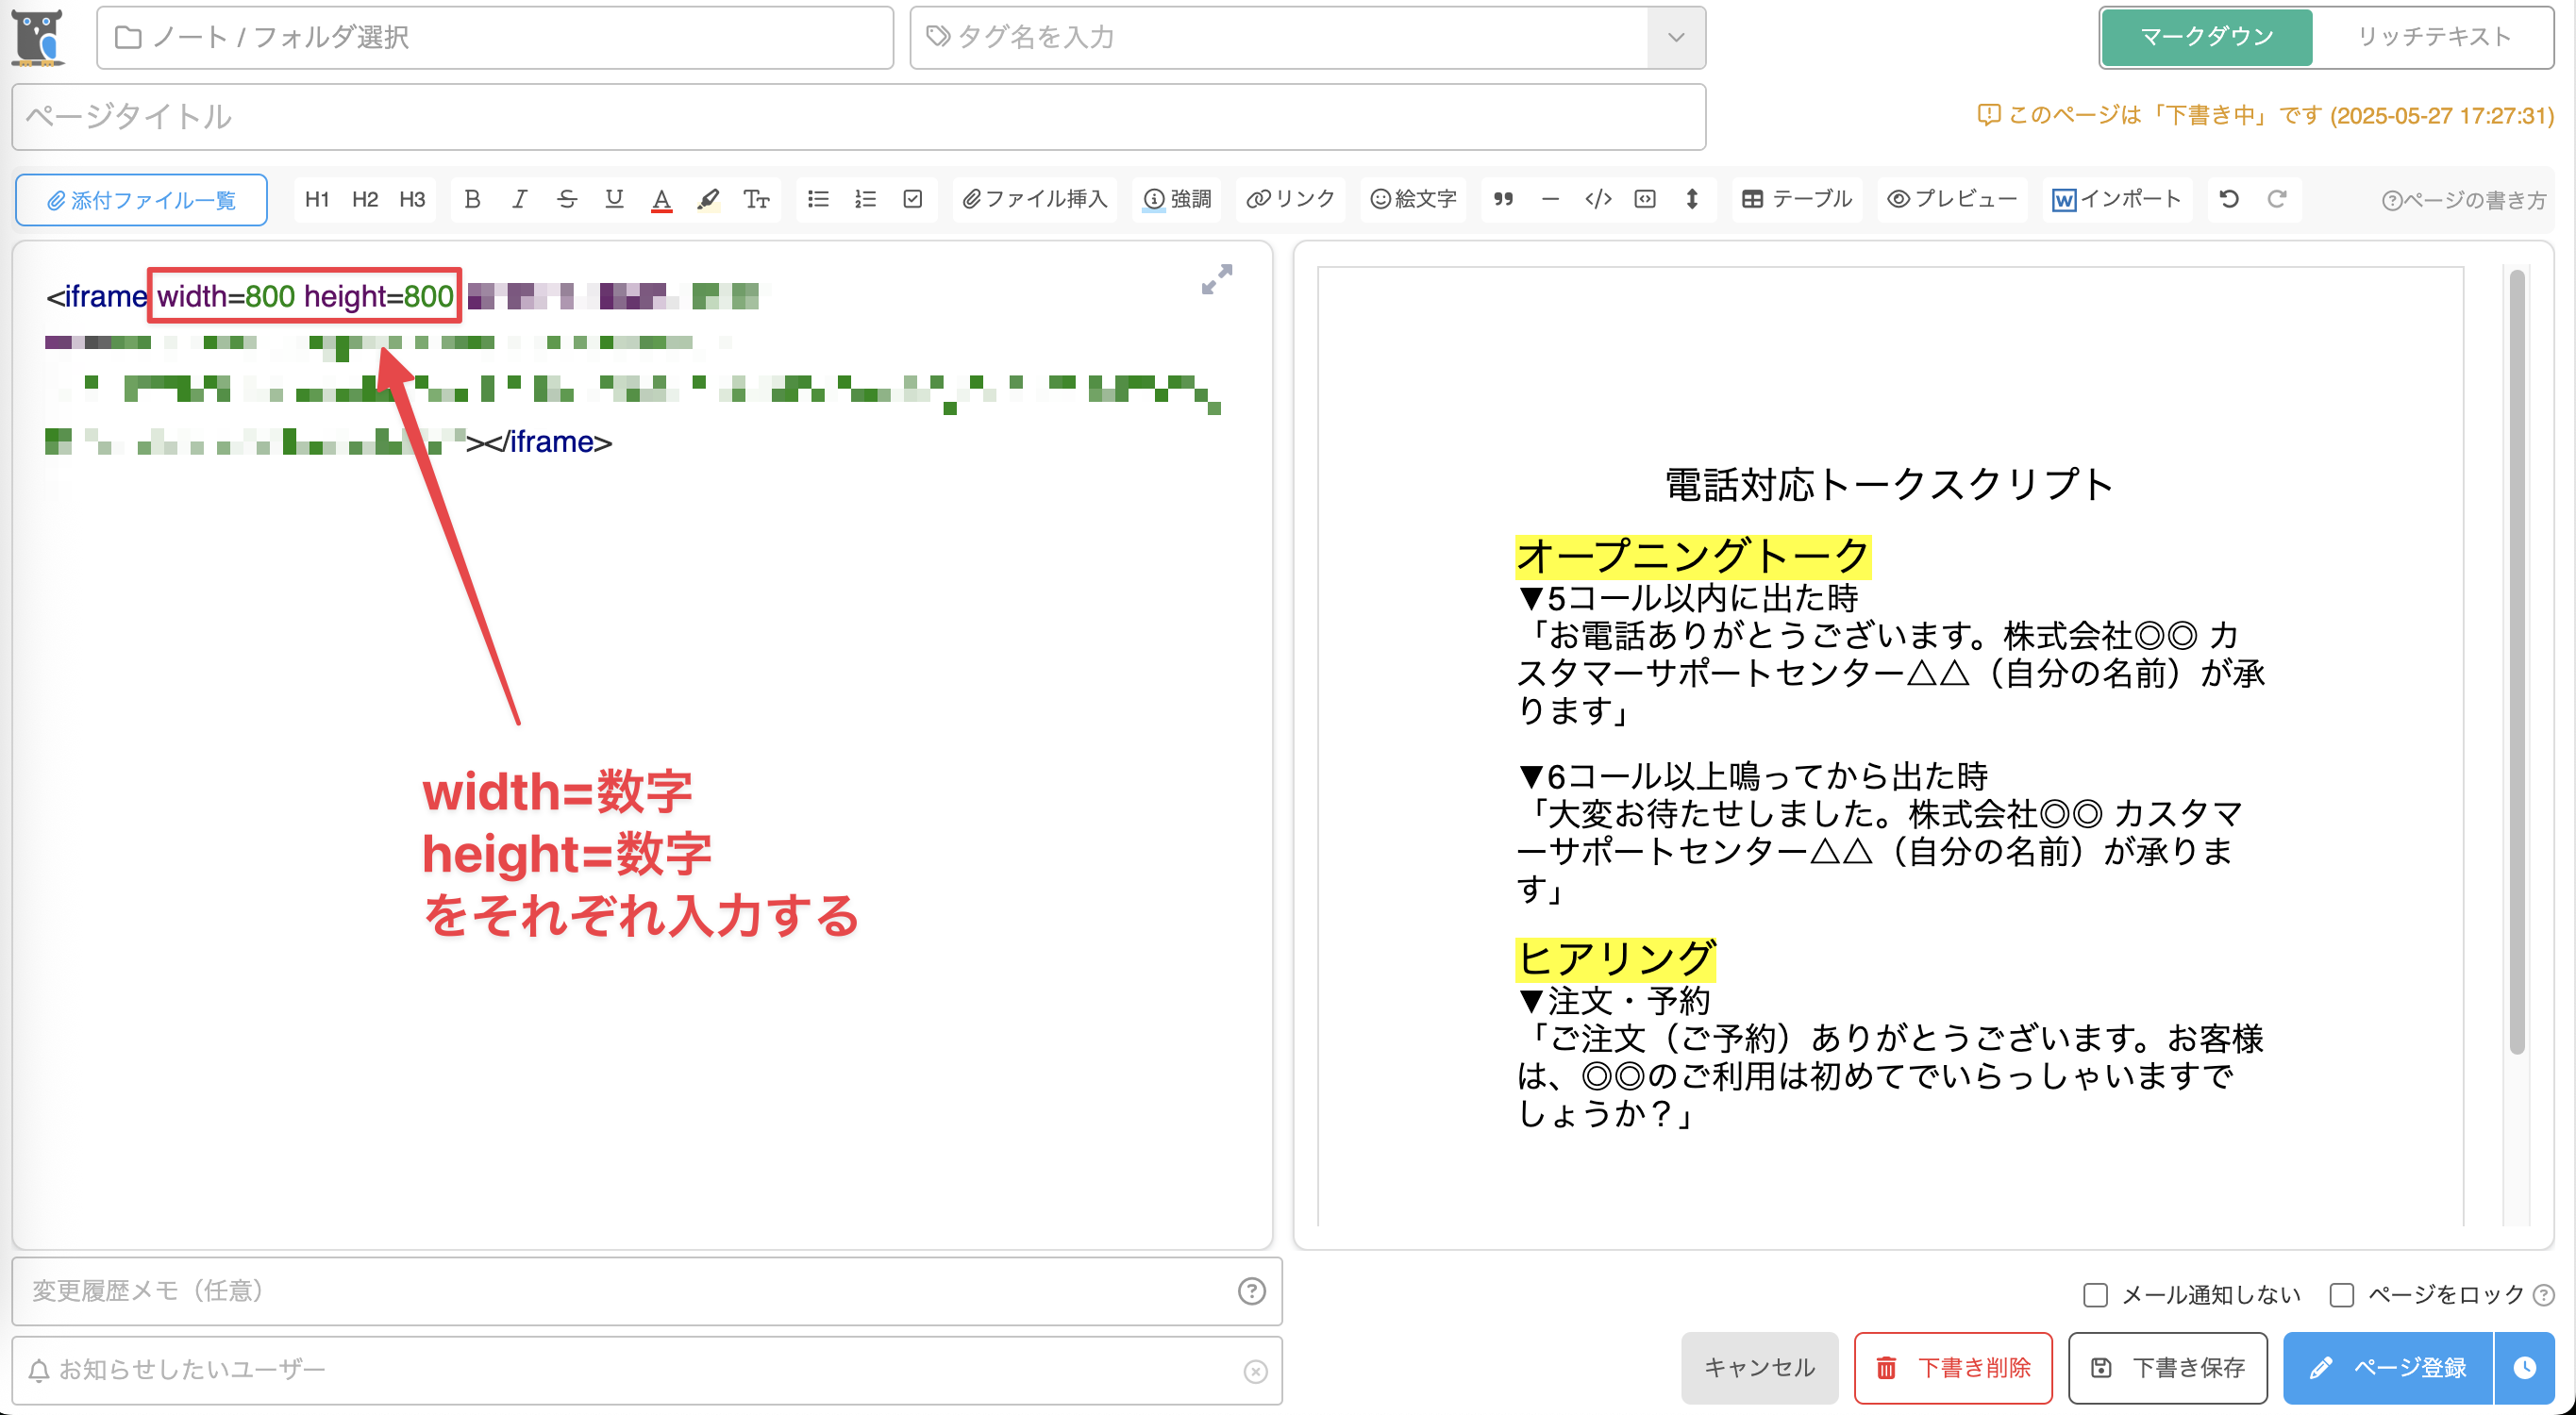Apply underline formatting
This screenshot has width=2576, height=1415.
pos(614,200)
